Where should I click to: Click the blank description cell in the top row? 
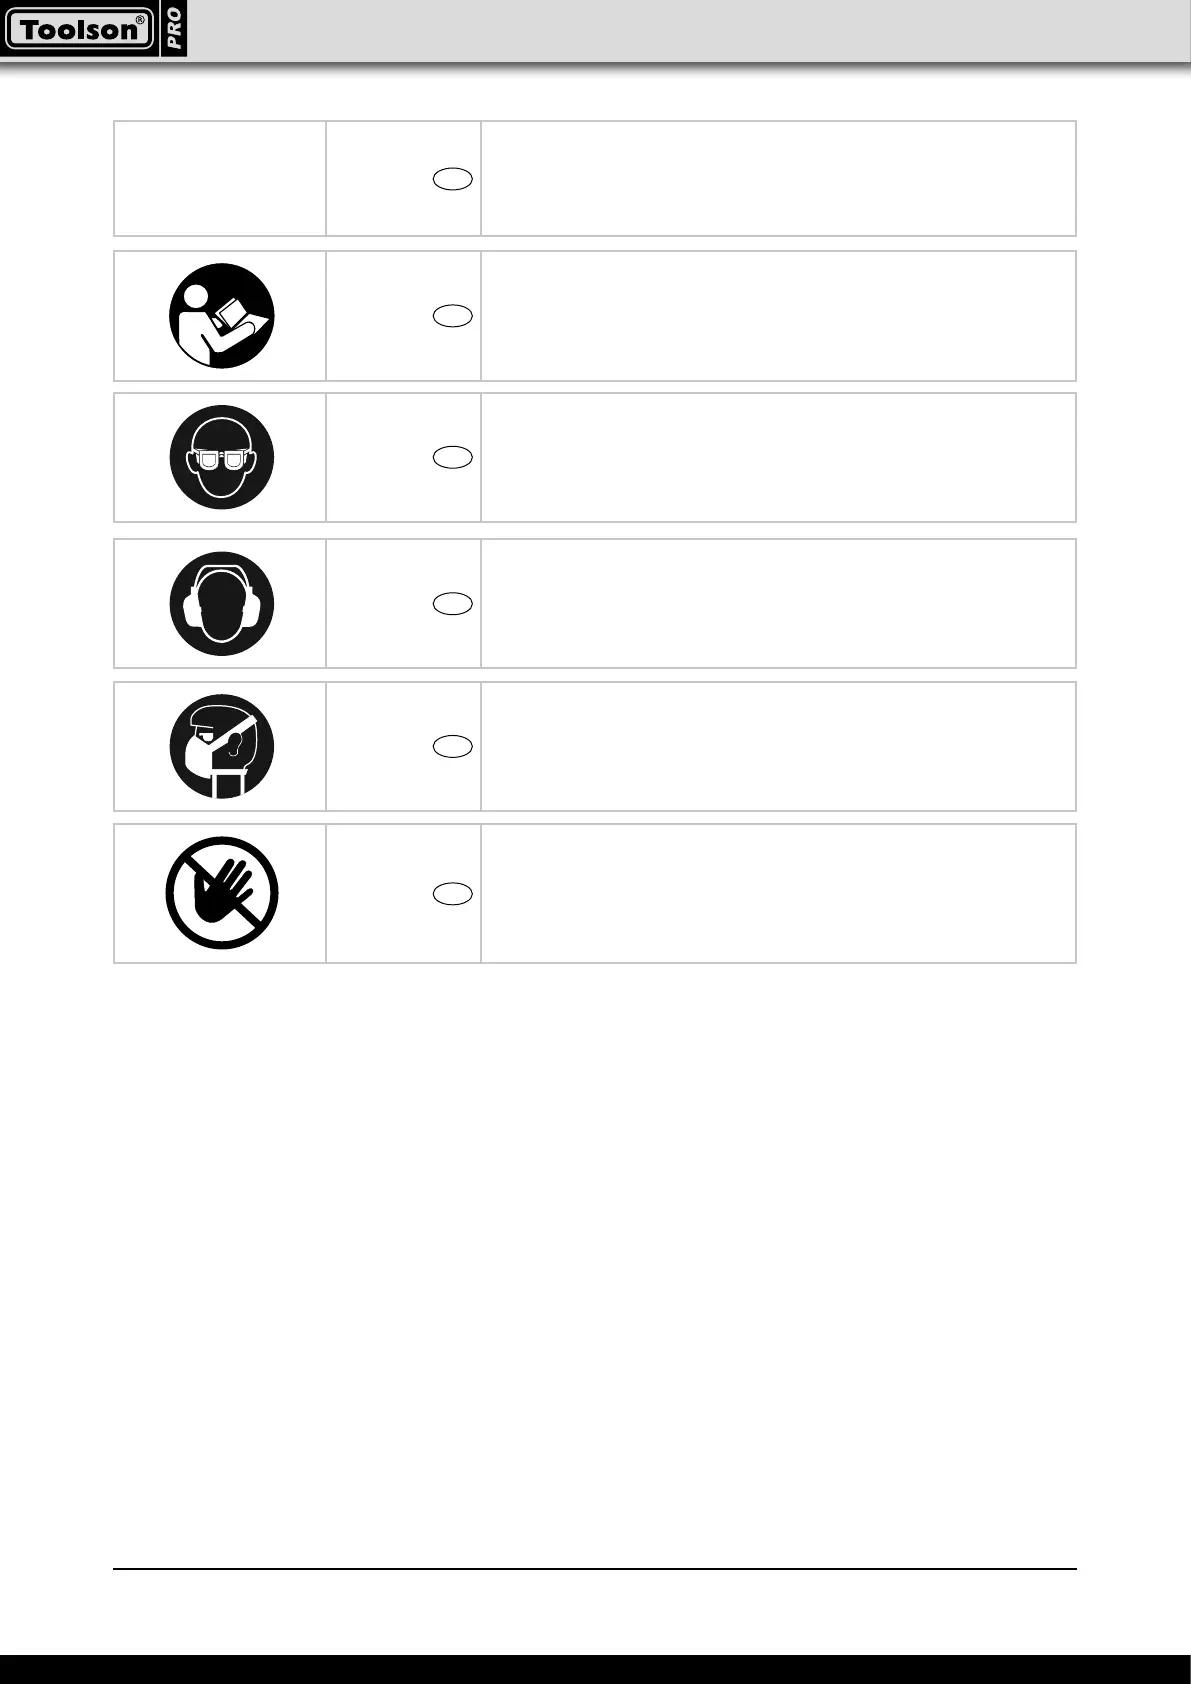click(x=778, y=179)
